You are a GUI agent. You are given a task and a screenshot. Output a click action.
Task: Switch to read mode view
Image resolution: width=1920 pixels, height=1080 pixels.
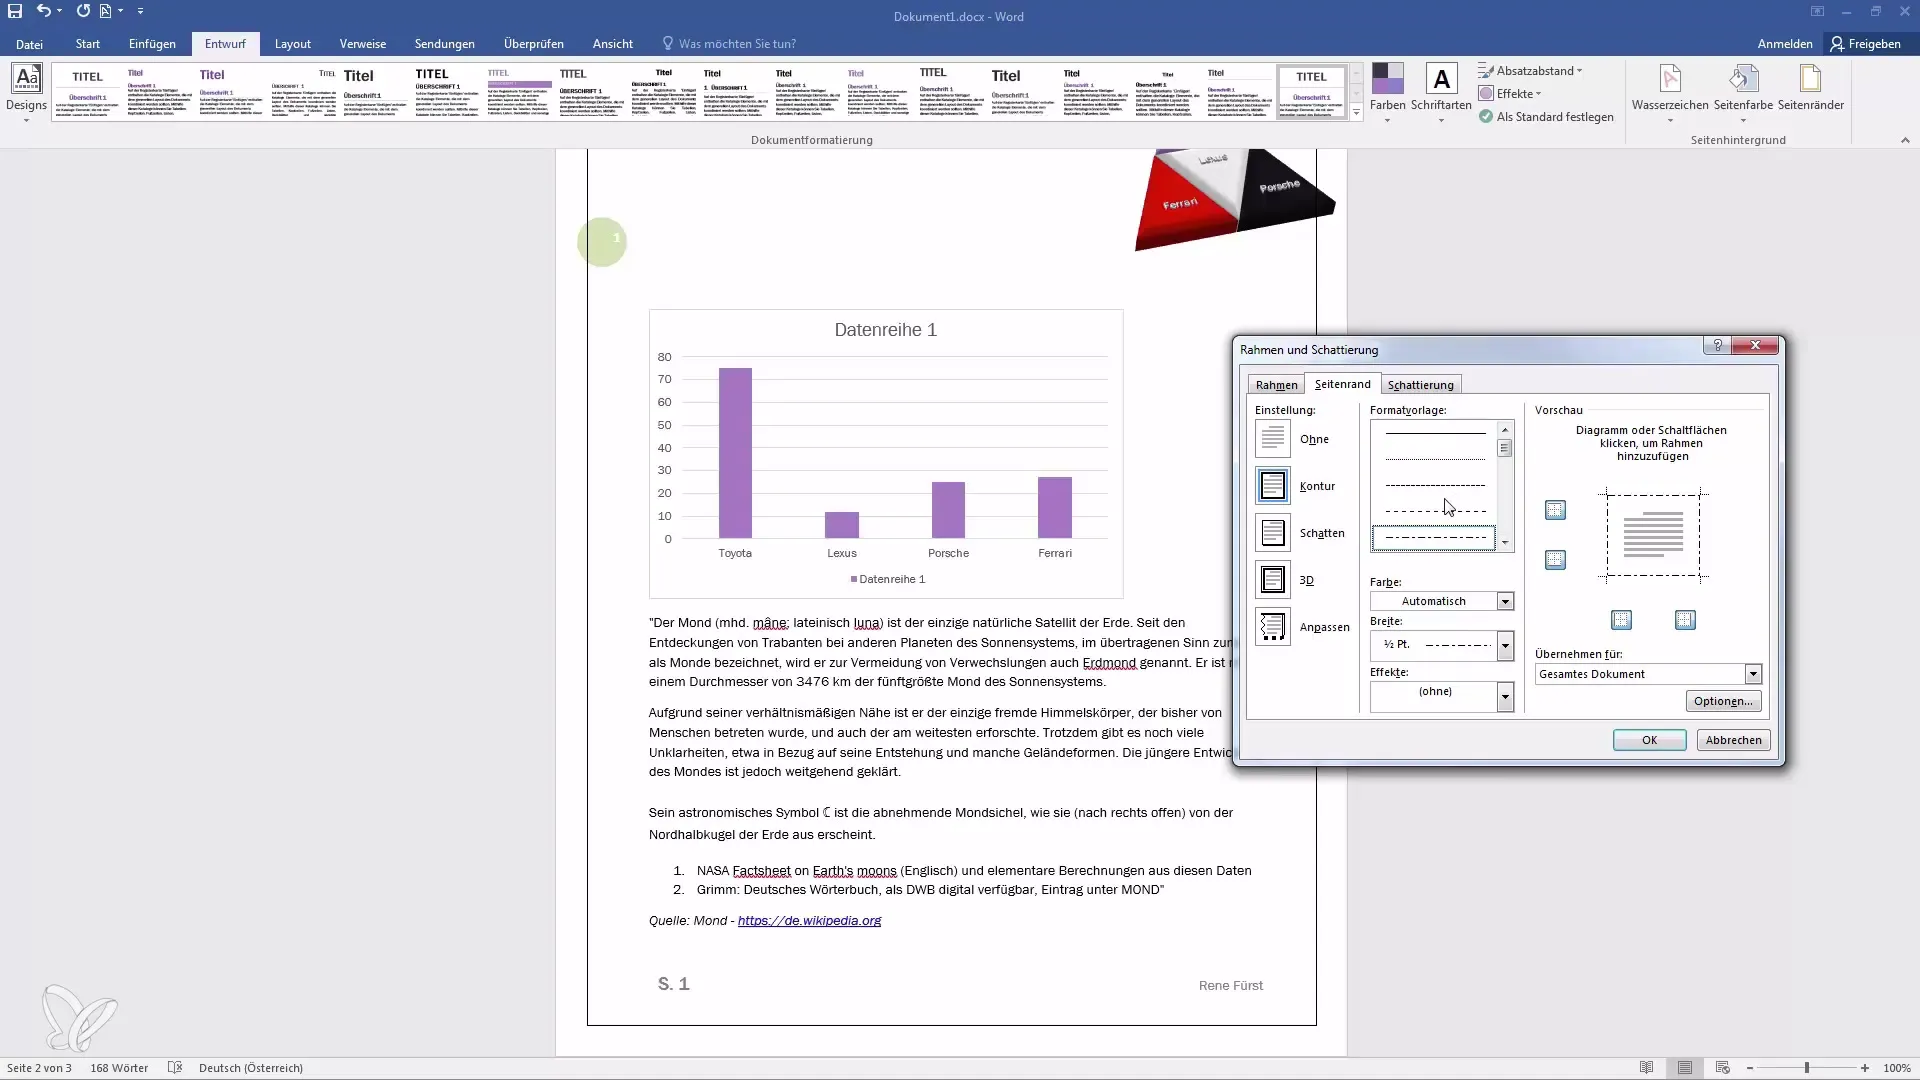[1646, 1068]
